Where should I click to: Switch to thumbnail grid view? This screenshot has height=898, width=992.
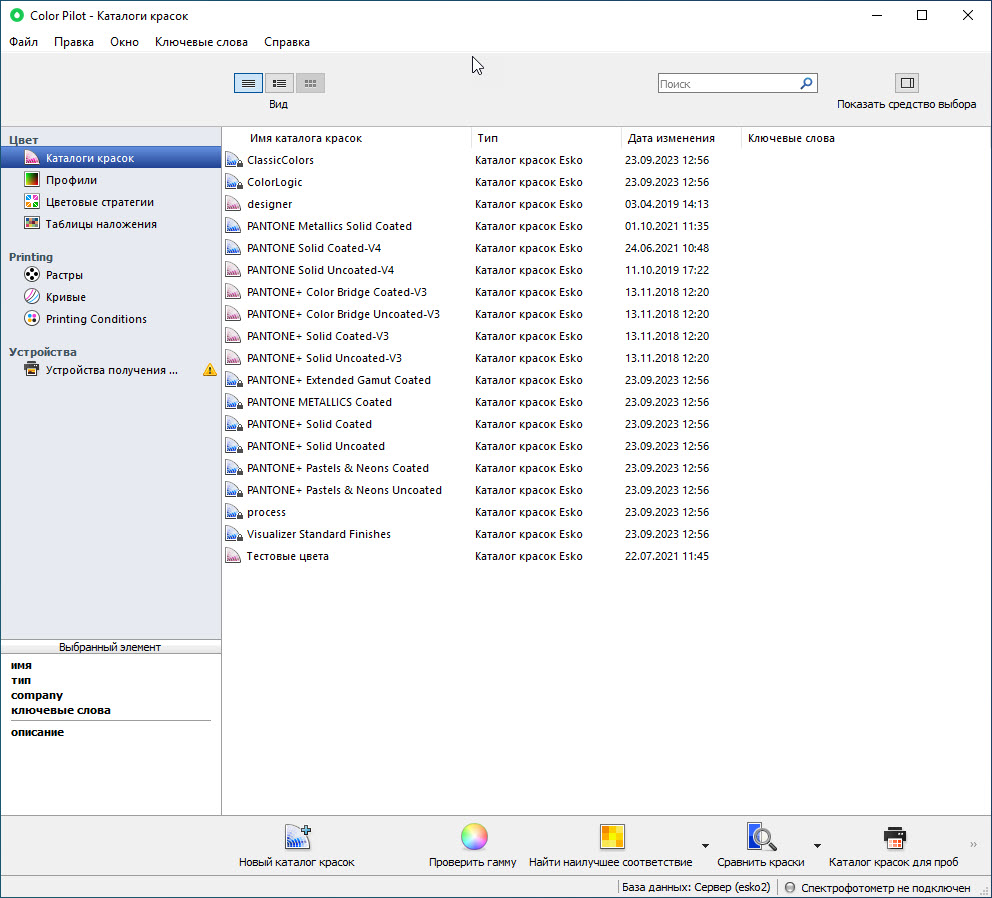pos(310,83)
